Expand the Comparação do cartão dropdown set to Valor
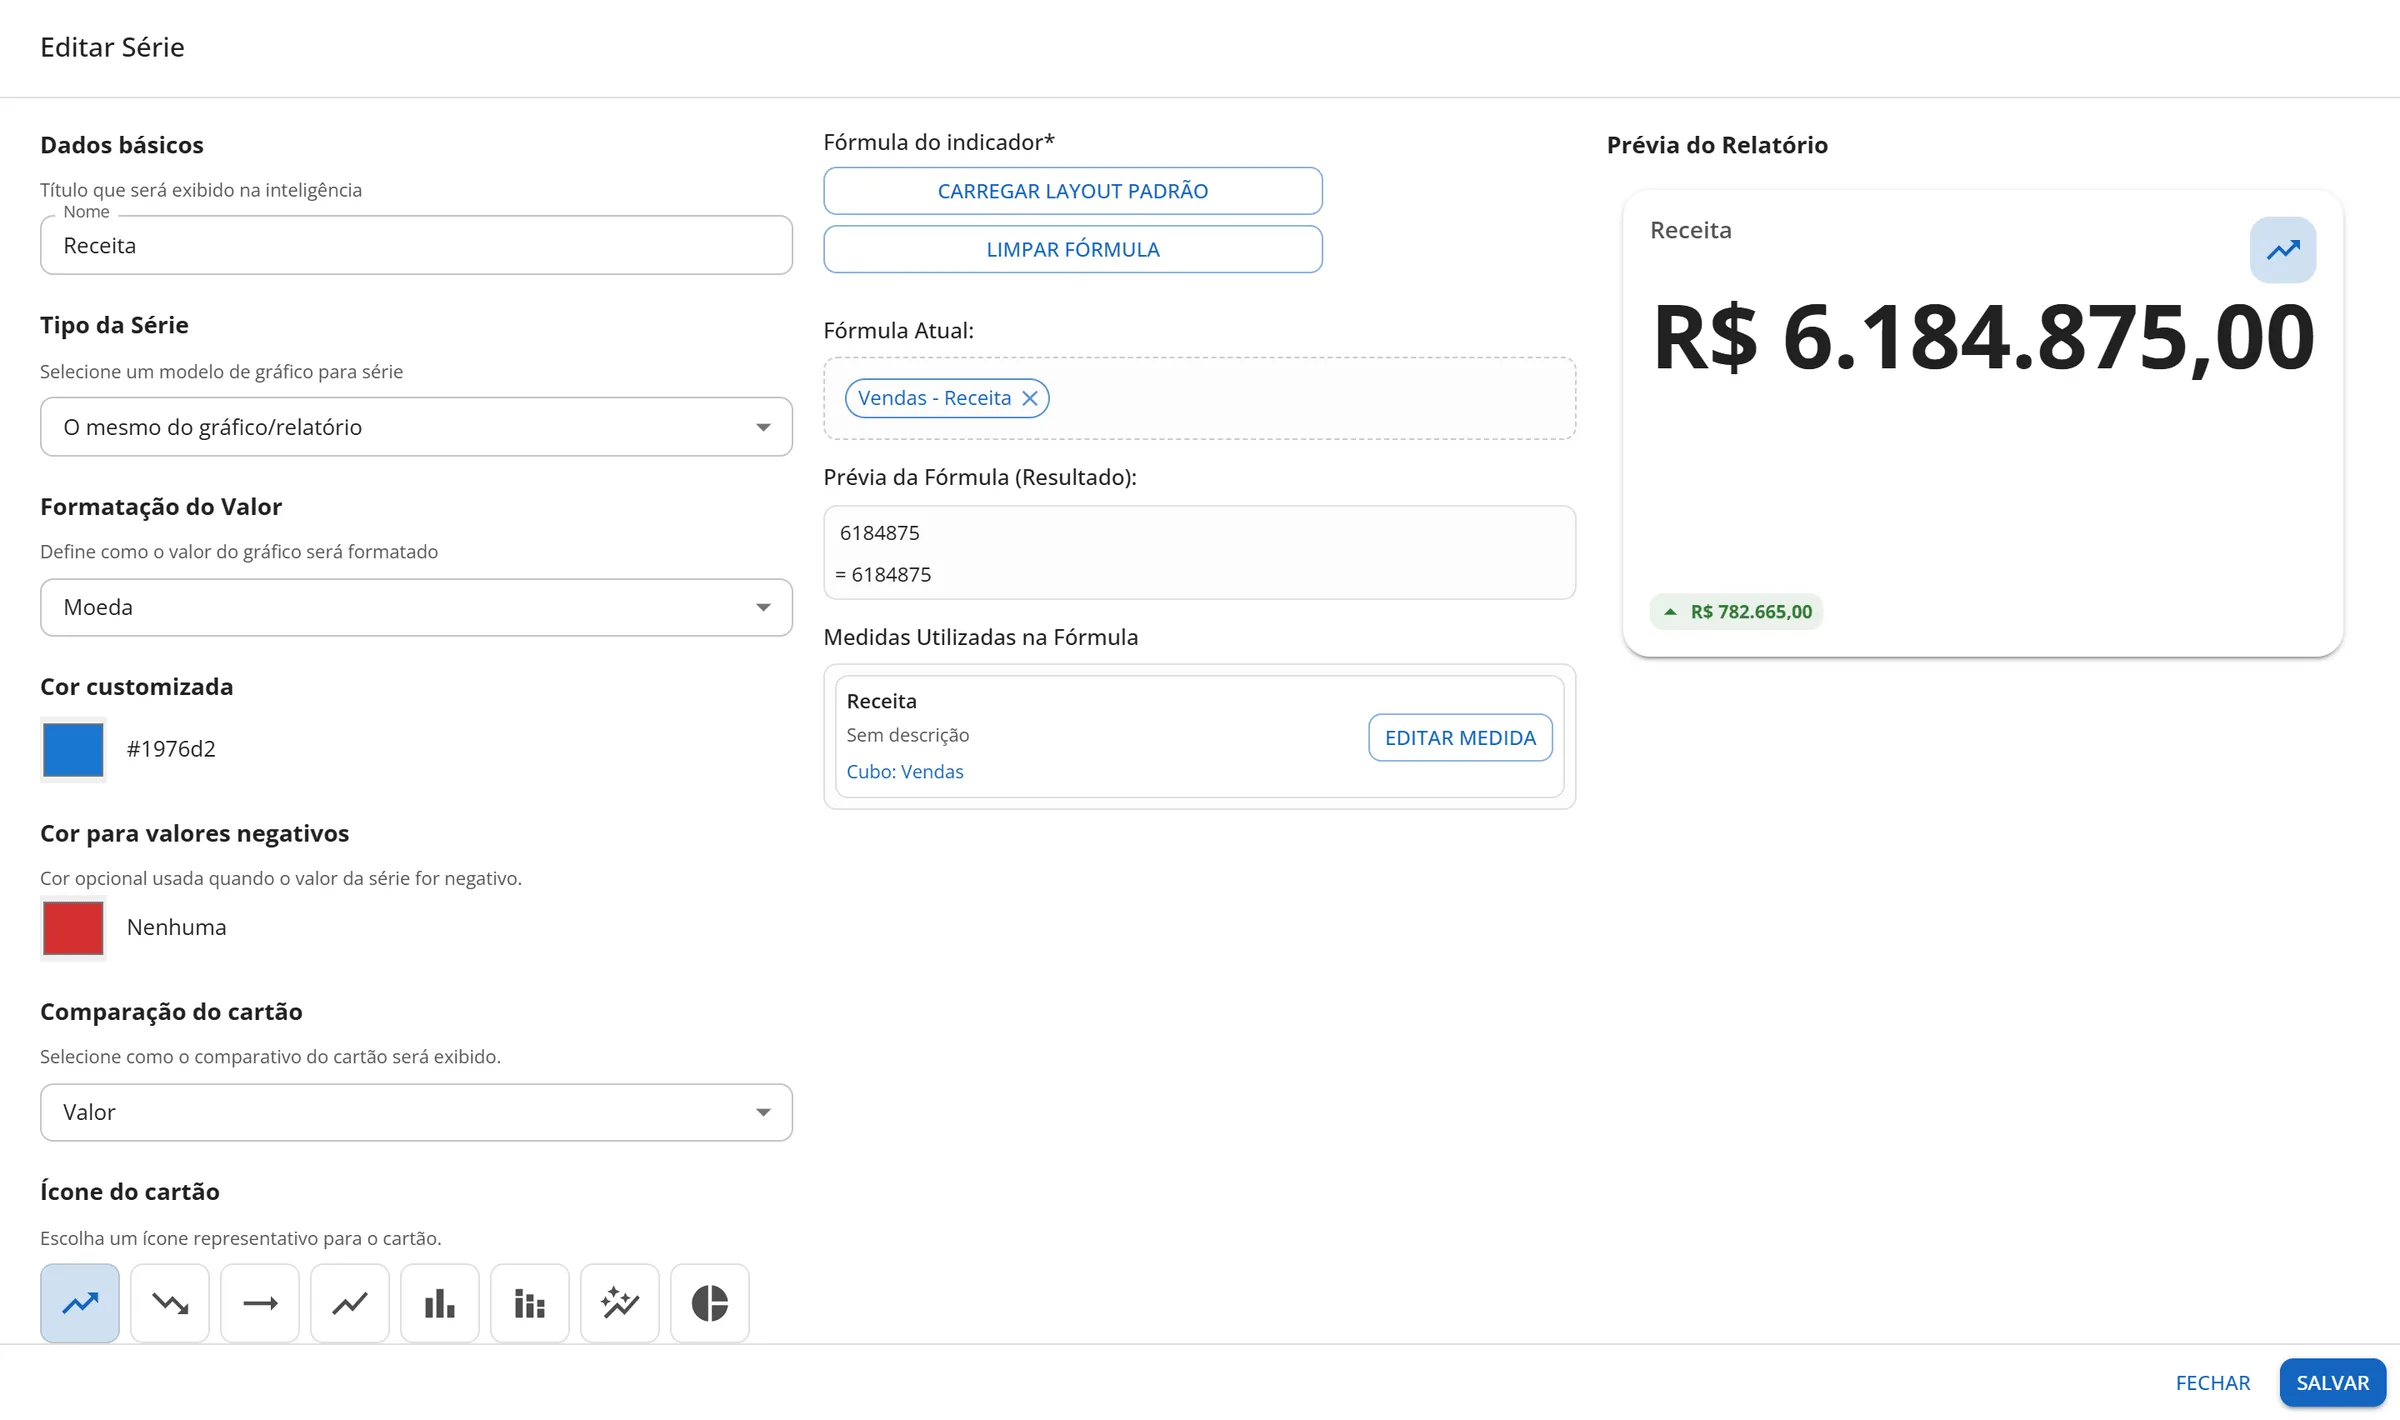 pyautogui.click(x=416, y=1112)
